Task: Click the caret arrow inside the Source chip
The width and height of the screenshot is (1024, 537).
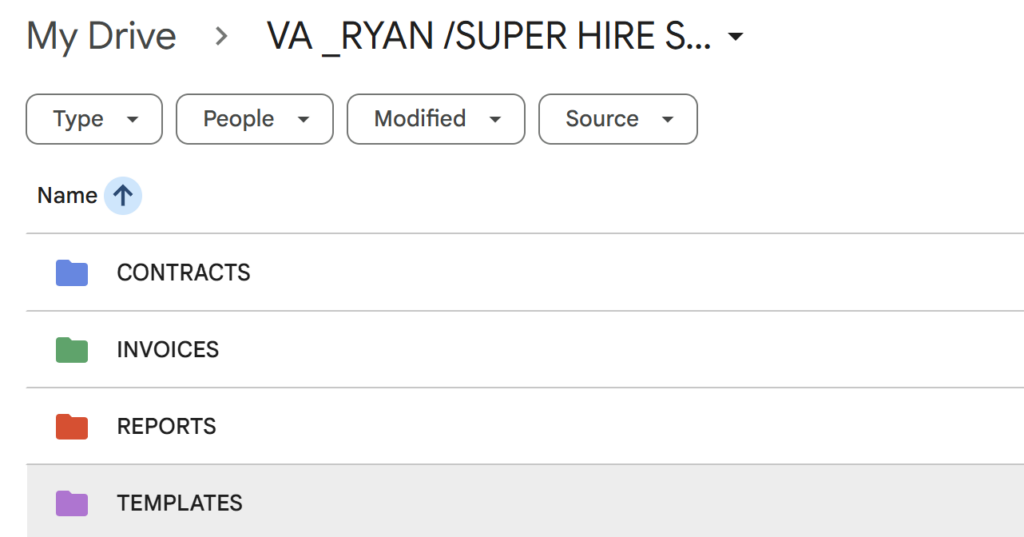Action: [x=667, y=120]
